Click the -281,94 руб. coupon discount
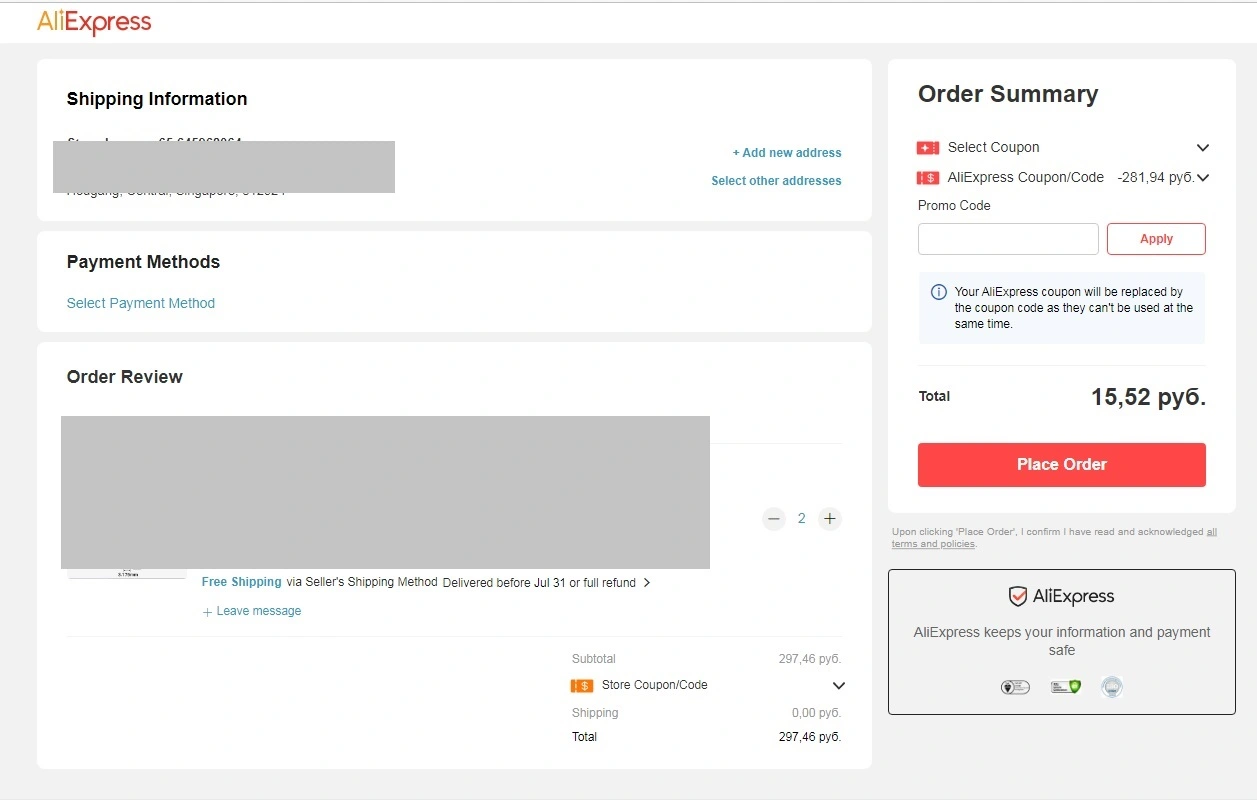Image resolution: width=1257 pixels, height=800 pixels. coord(1155,177)
